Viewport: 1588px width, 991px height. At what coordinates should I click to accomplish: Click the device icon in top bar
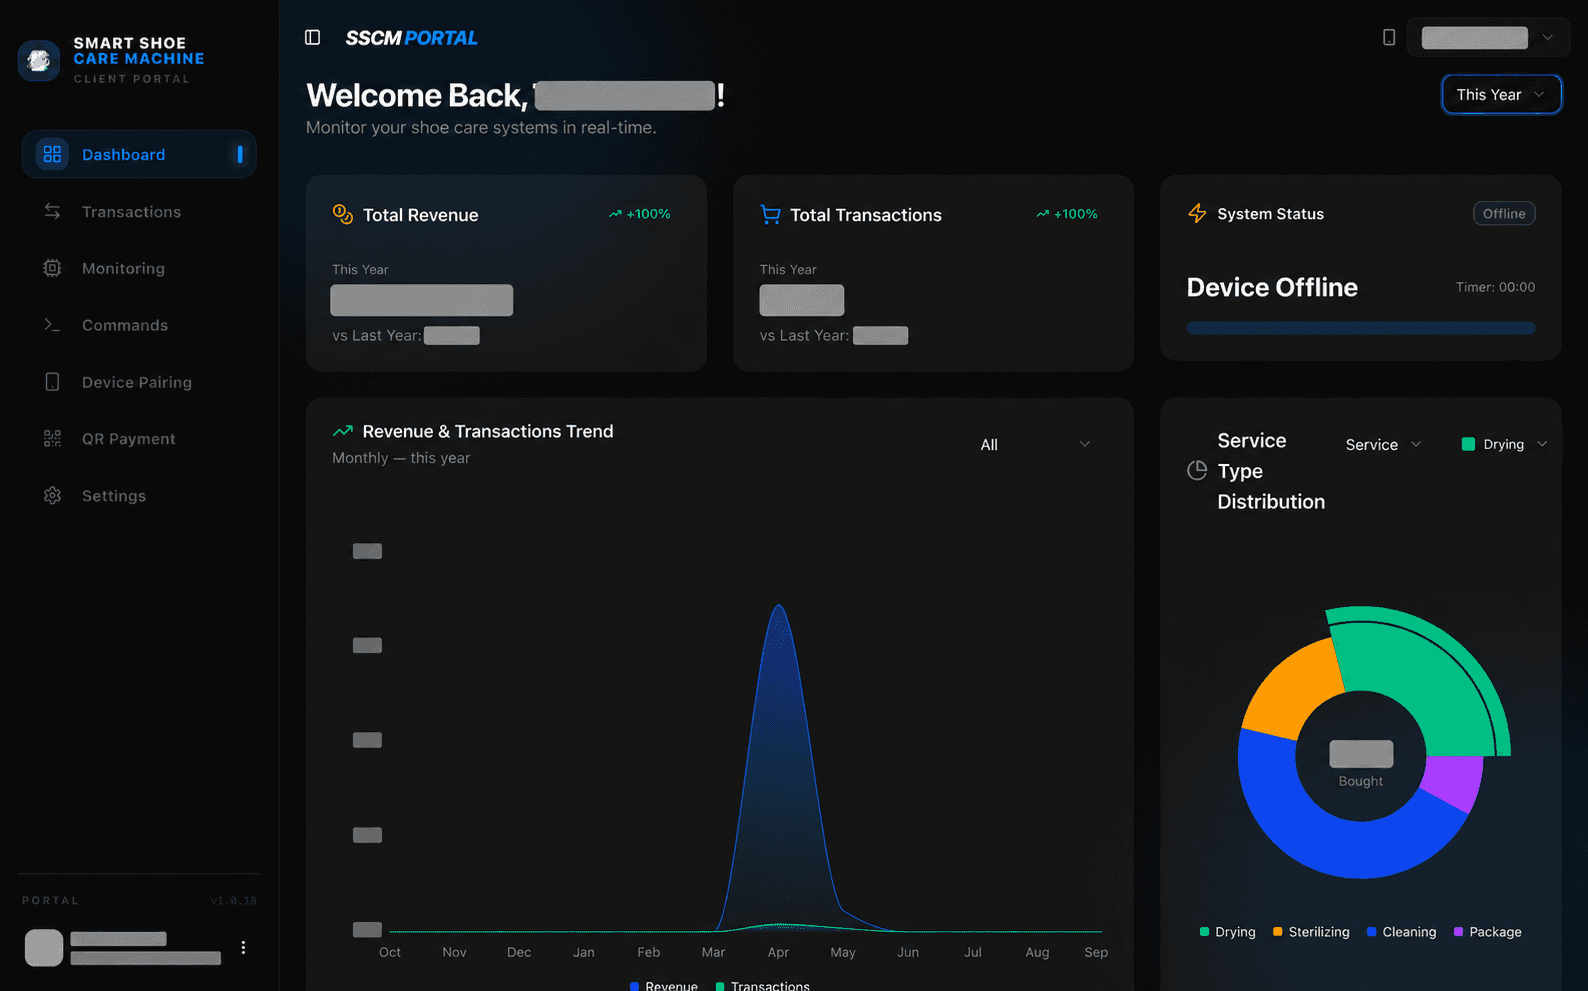coord(1389,37)
